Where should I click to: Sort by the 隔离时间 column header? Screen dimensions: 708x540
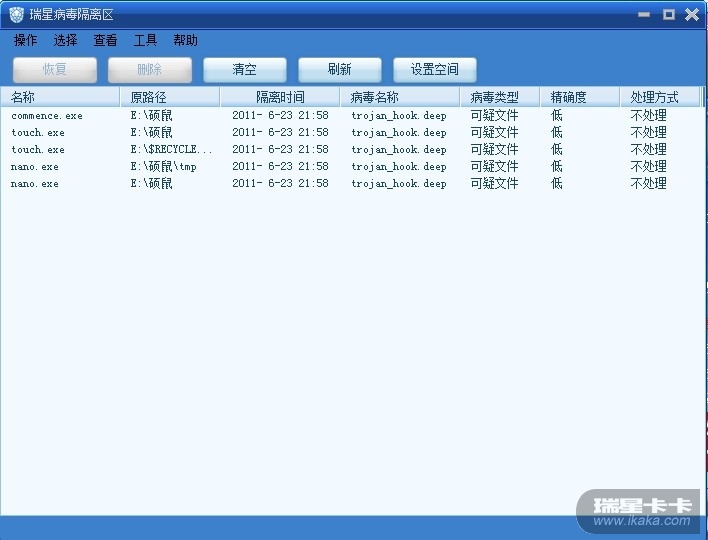(280, 97)
